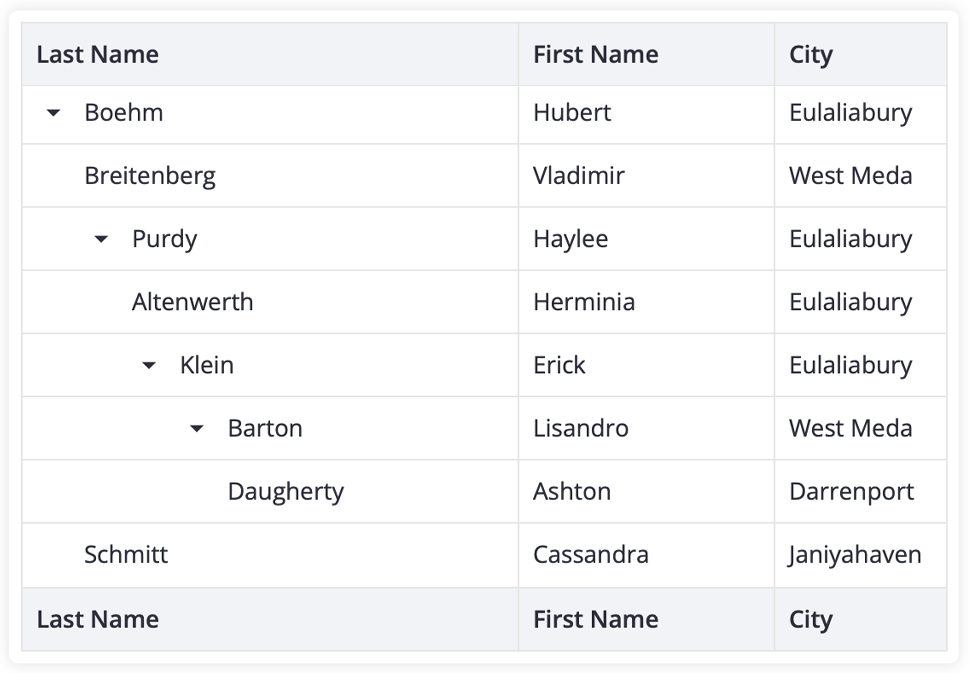Viewport: 971px width, 673px height.
Task: Click the footer Last Name cell
Action: 270,619
